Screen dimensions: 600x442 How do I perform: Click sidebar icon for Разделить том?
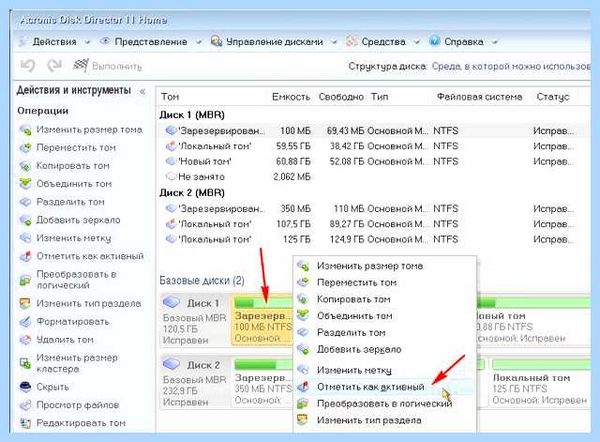pos(25,202)
